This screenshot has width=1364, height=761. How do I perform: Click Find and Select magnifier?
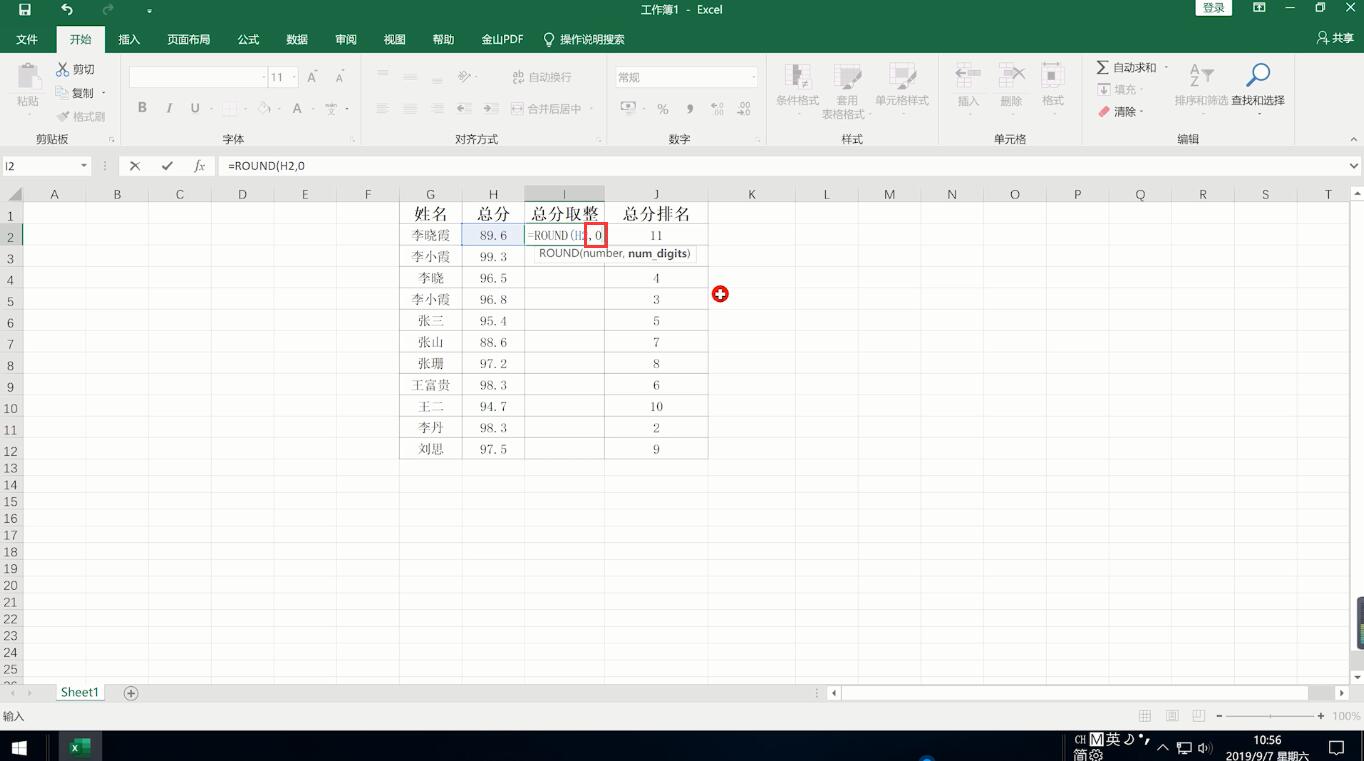1258,76
